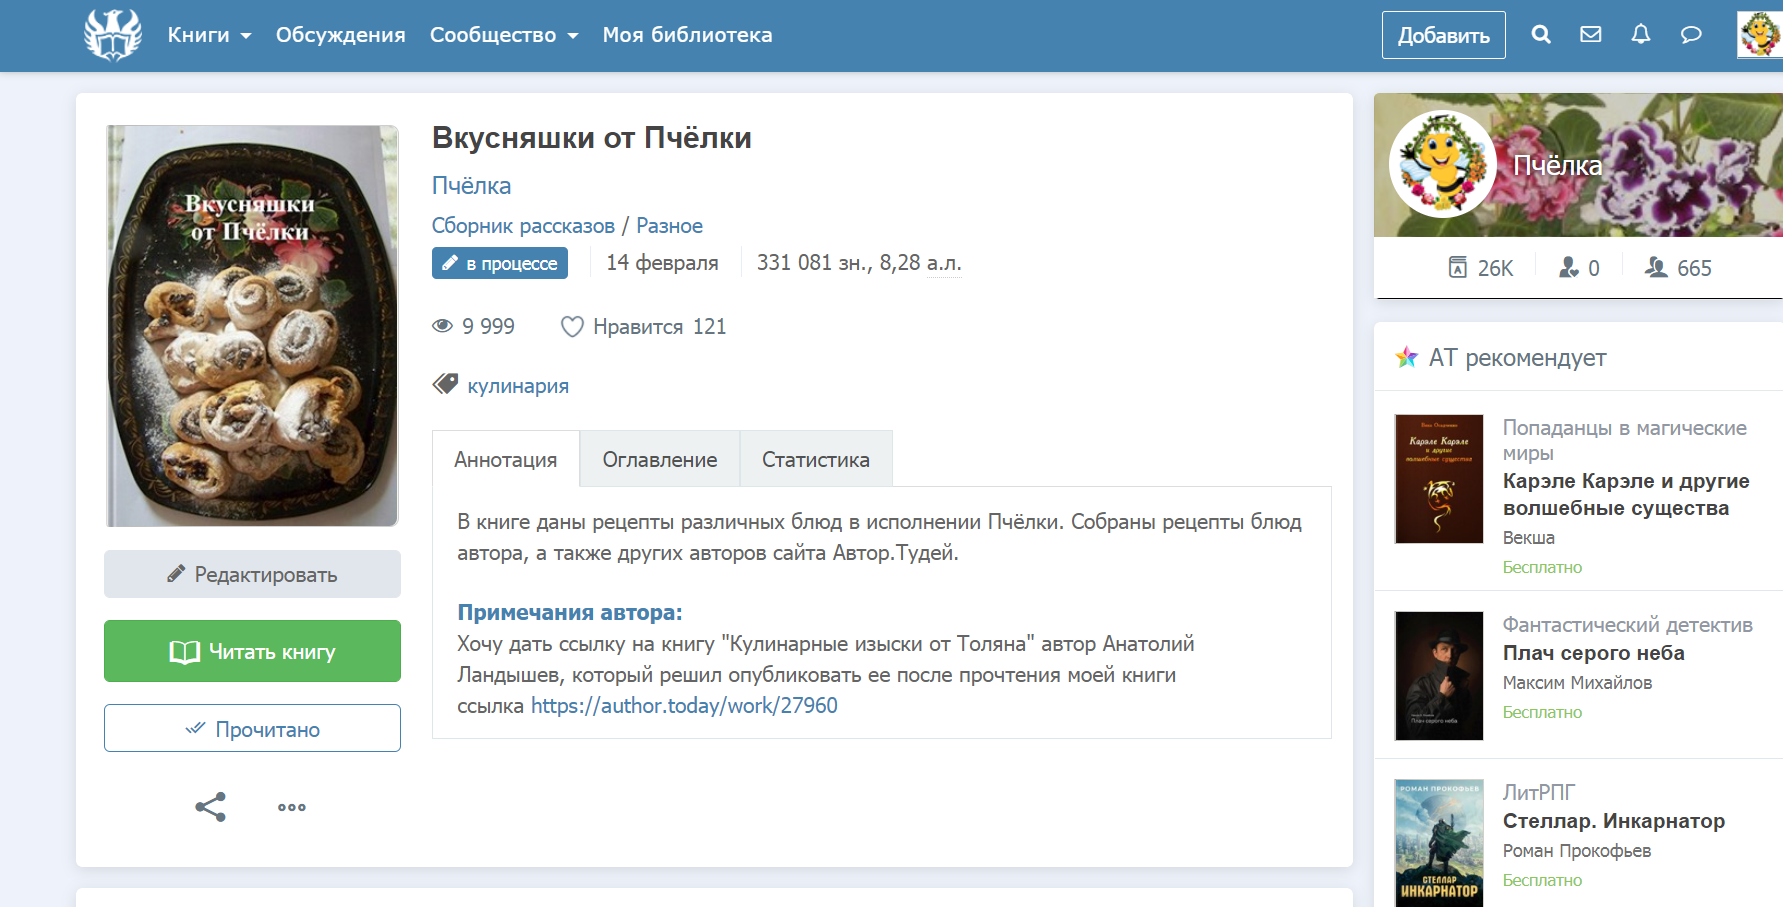The width and height of the screenshot is (1783, 907).
Task: Open the author.today/work/27960 link
Action: (684, 706)
